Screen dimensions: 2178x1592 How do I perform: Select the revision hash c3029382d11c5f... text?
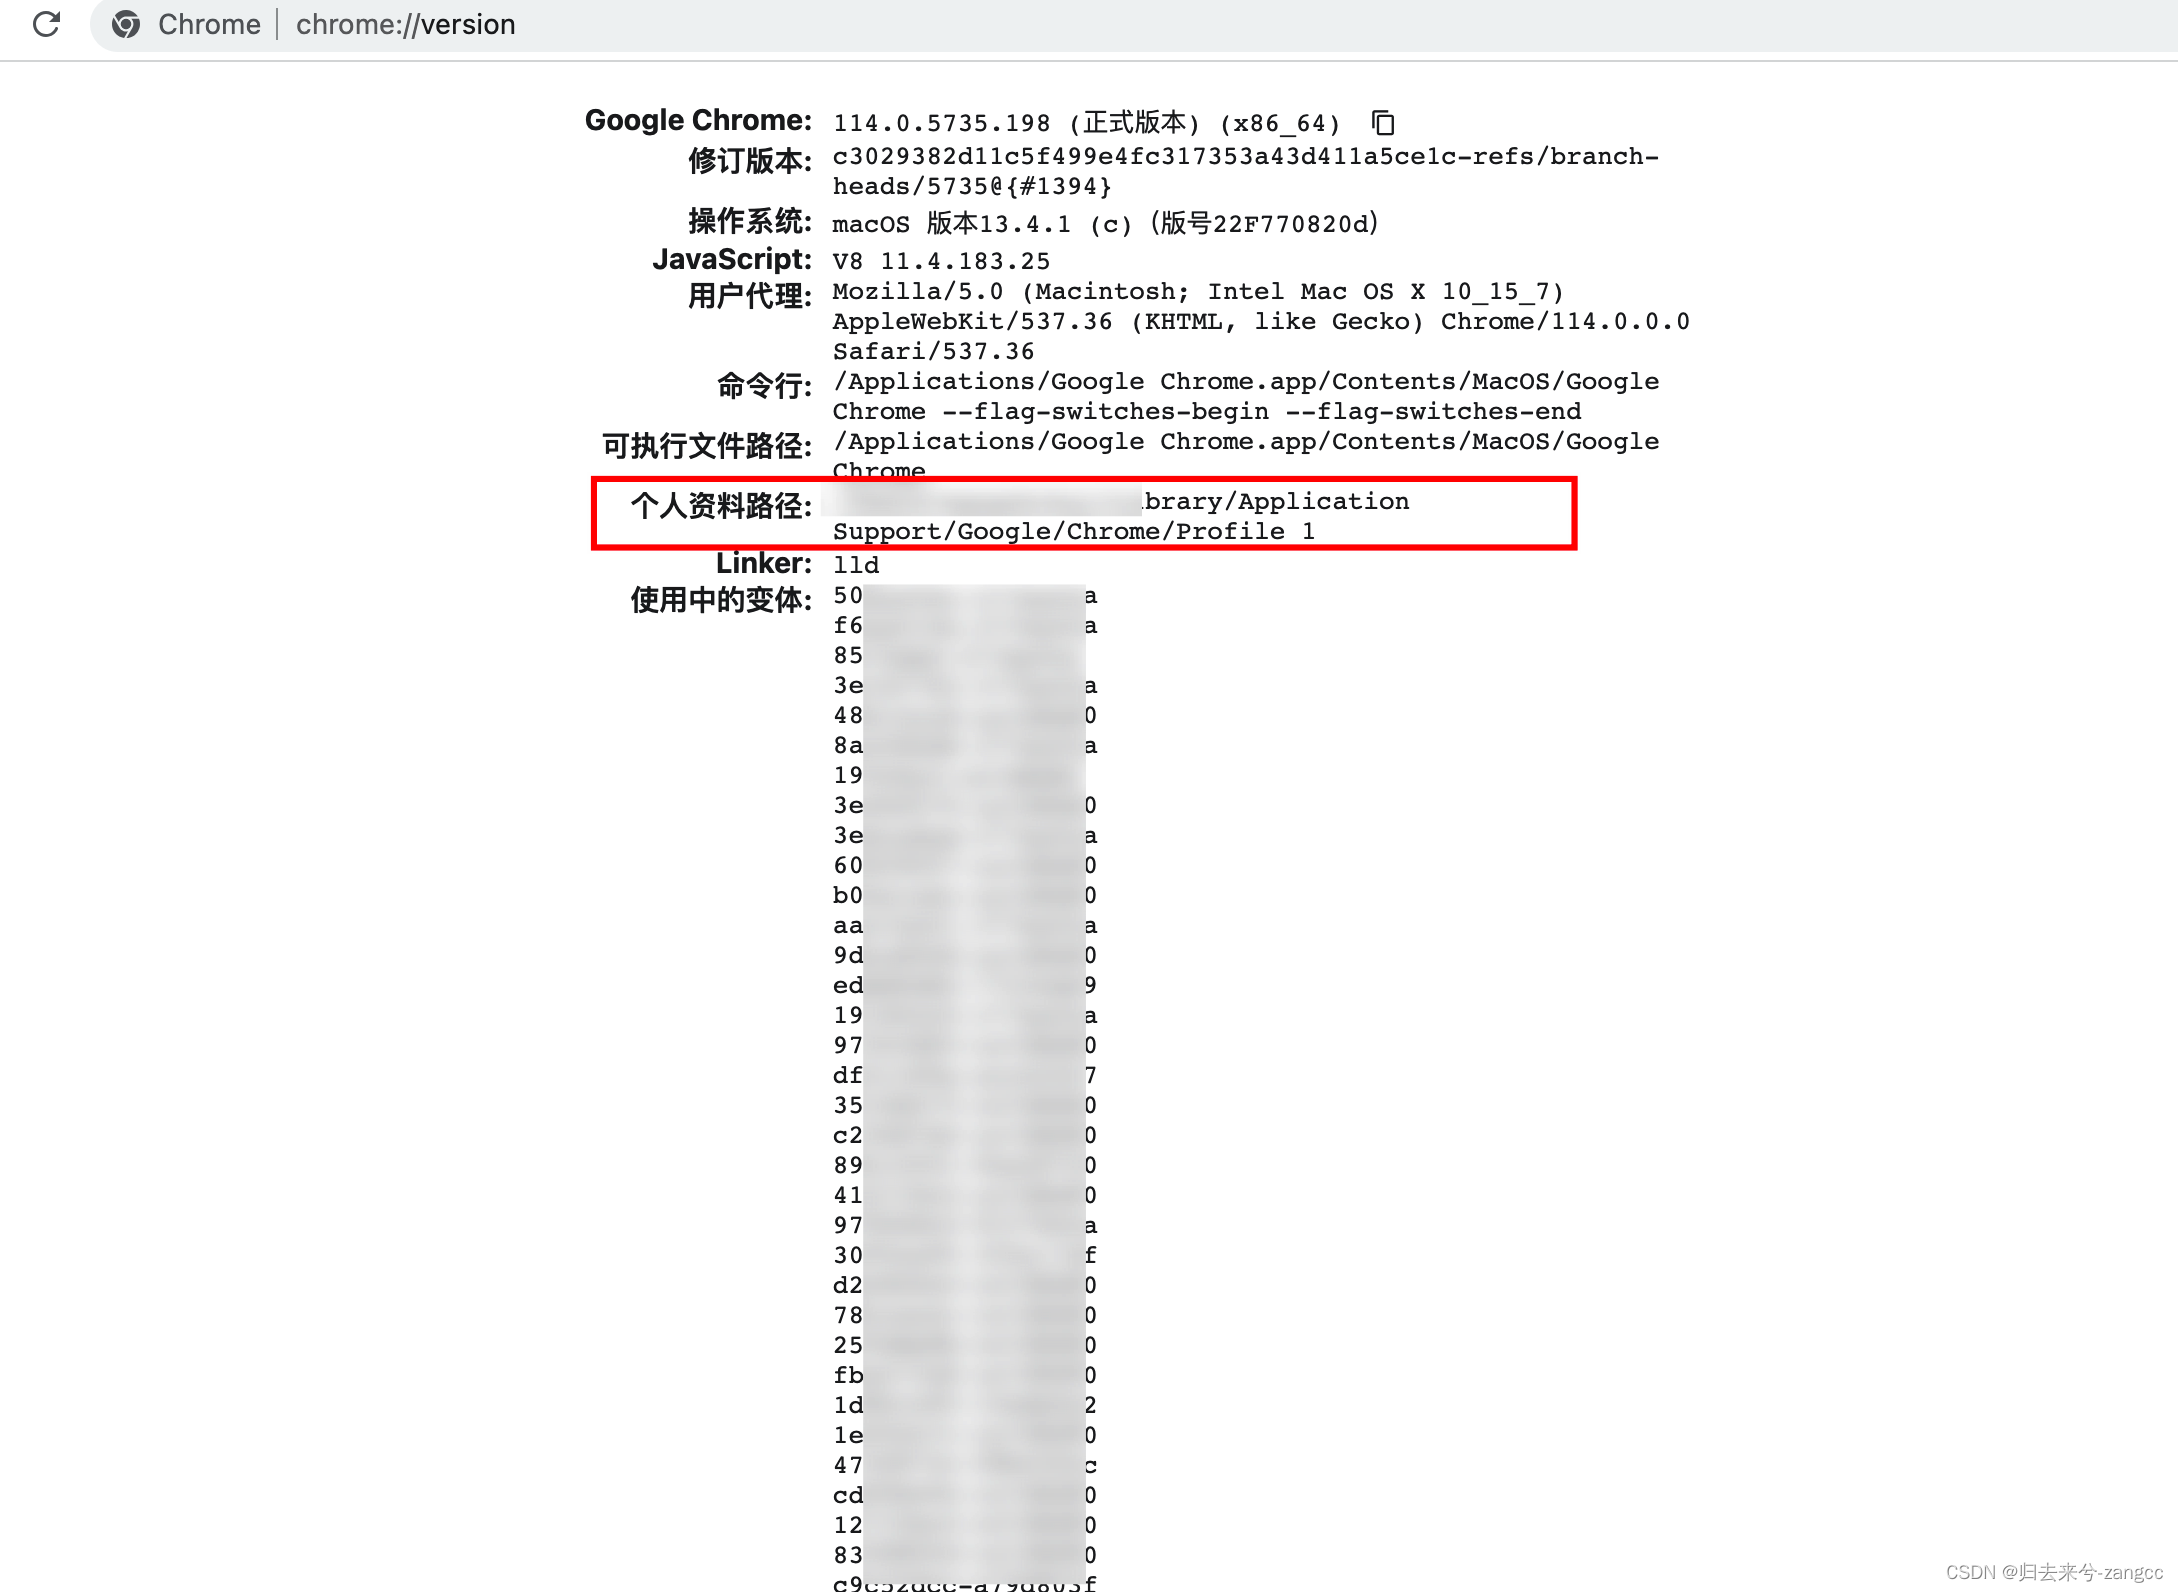1245,156
